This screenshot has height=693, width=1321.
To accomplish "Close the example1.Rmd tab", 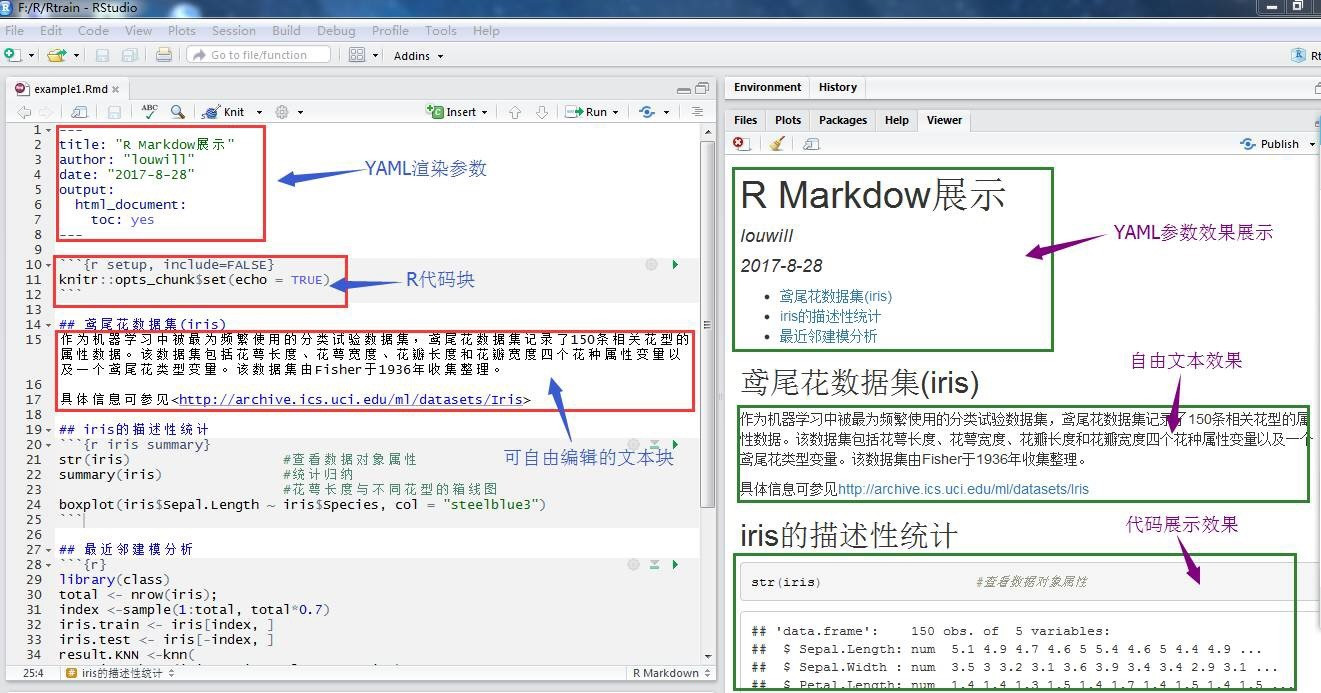I will [x=116, y=89].
